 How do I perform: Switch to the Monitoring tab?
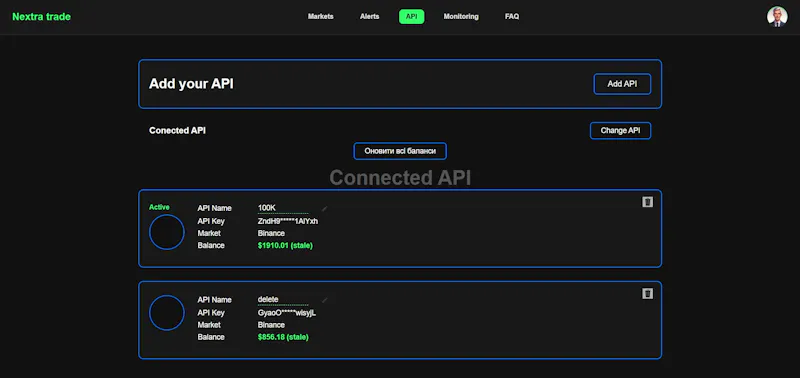click(x=461, y=16)
